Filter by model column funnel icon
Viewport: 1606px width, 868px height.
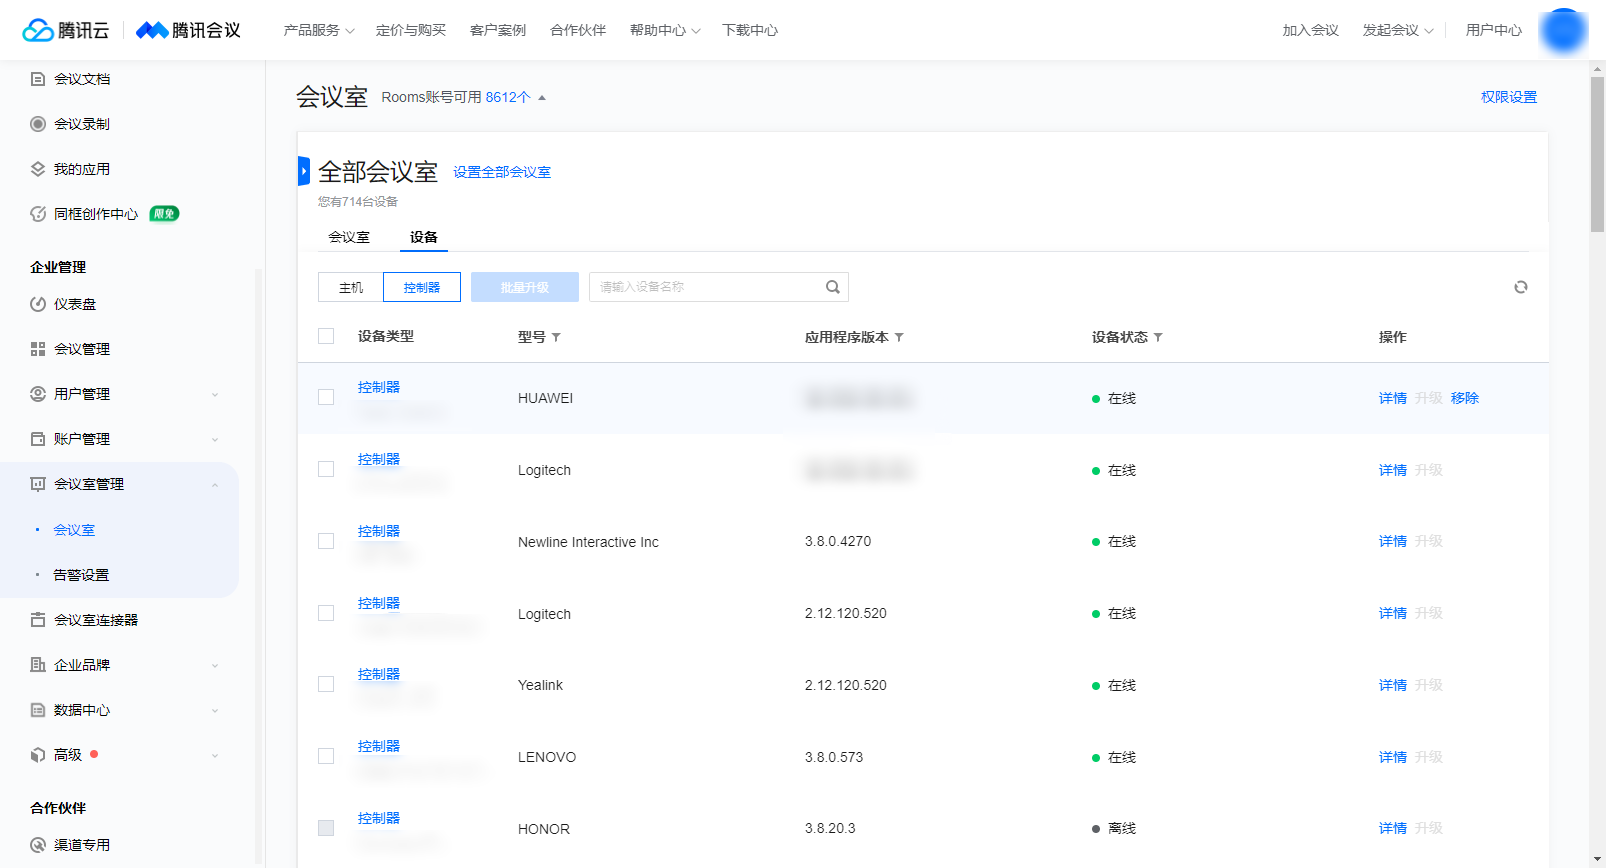tap(556, 338)
